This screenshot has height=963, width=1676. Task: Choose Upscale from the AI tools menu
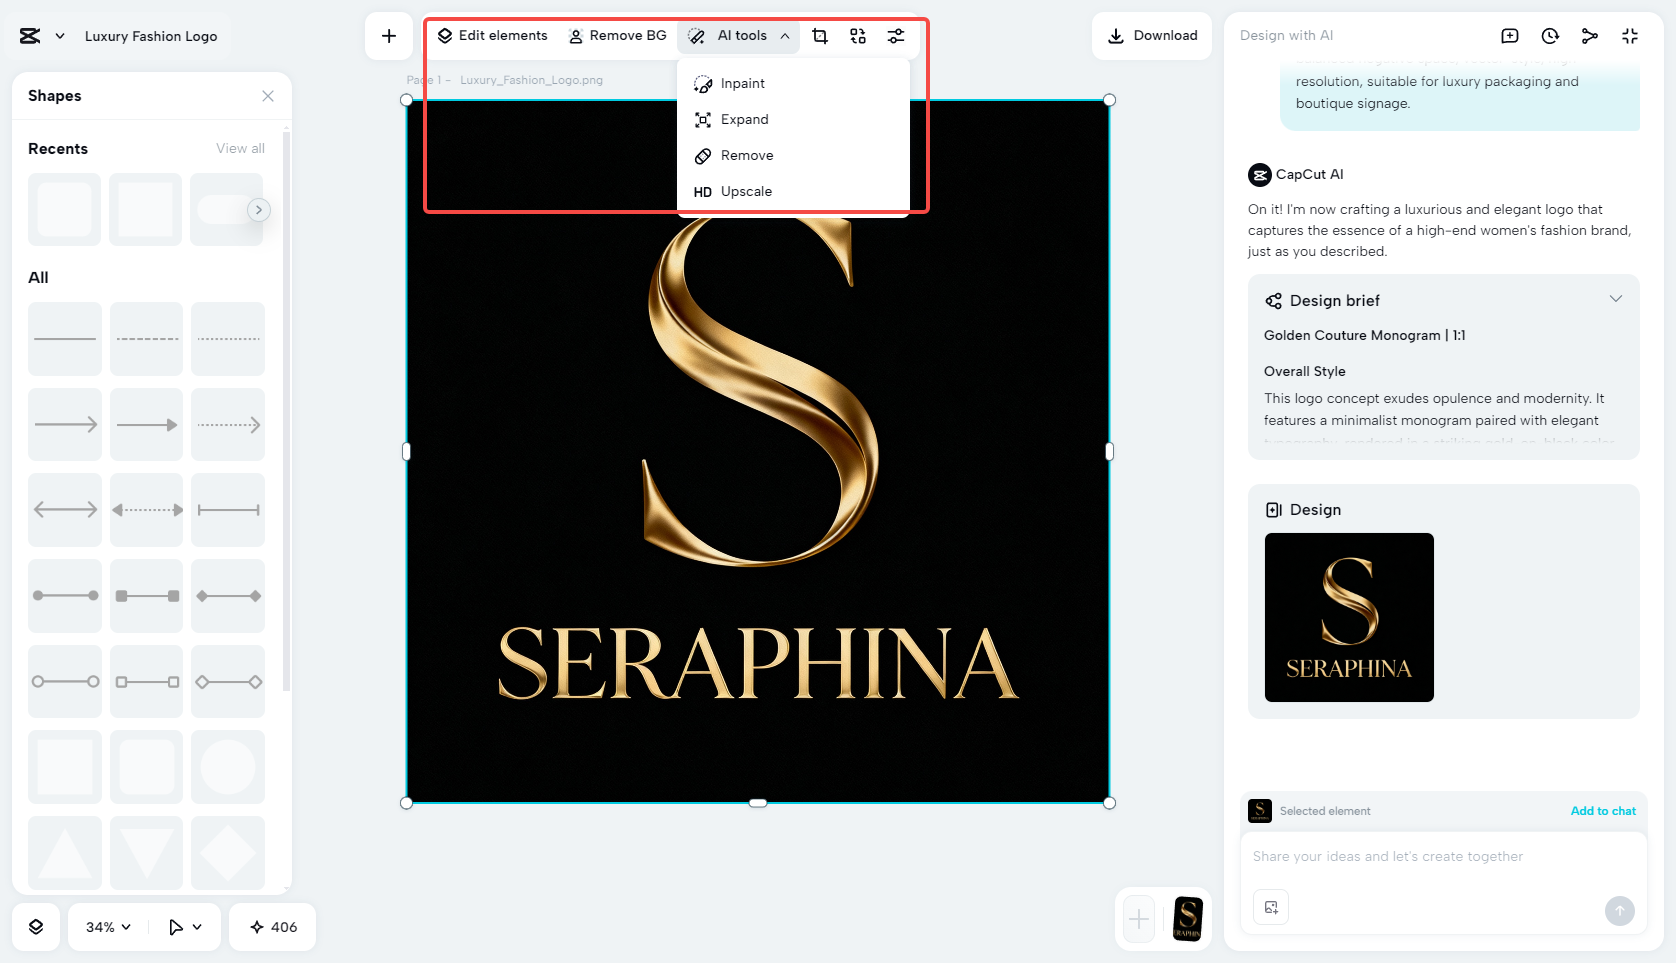(x=745, y=191)
